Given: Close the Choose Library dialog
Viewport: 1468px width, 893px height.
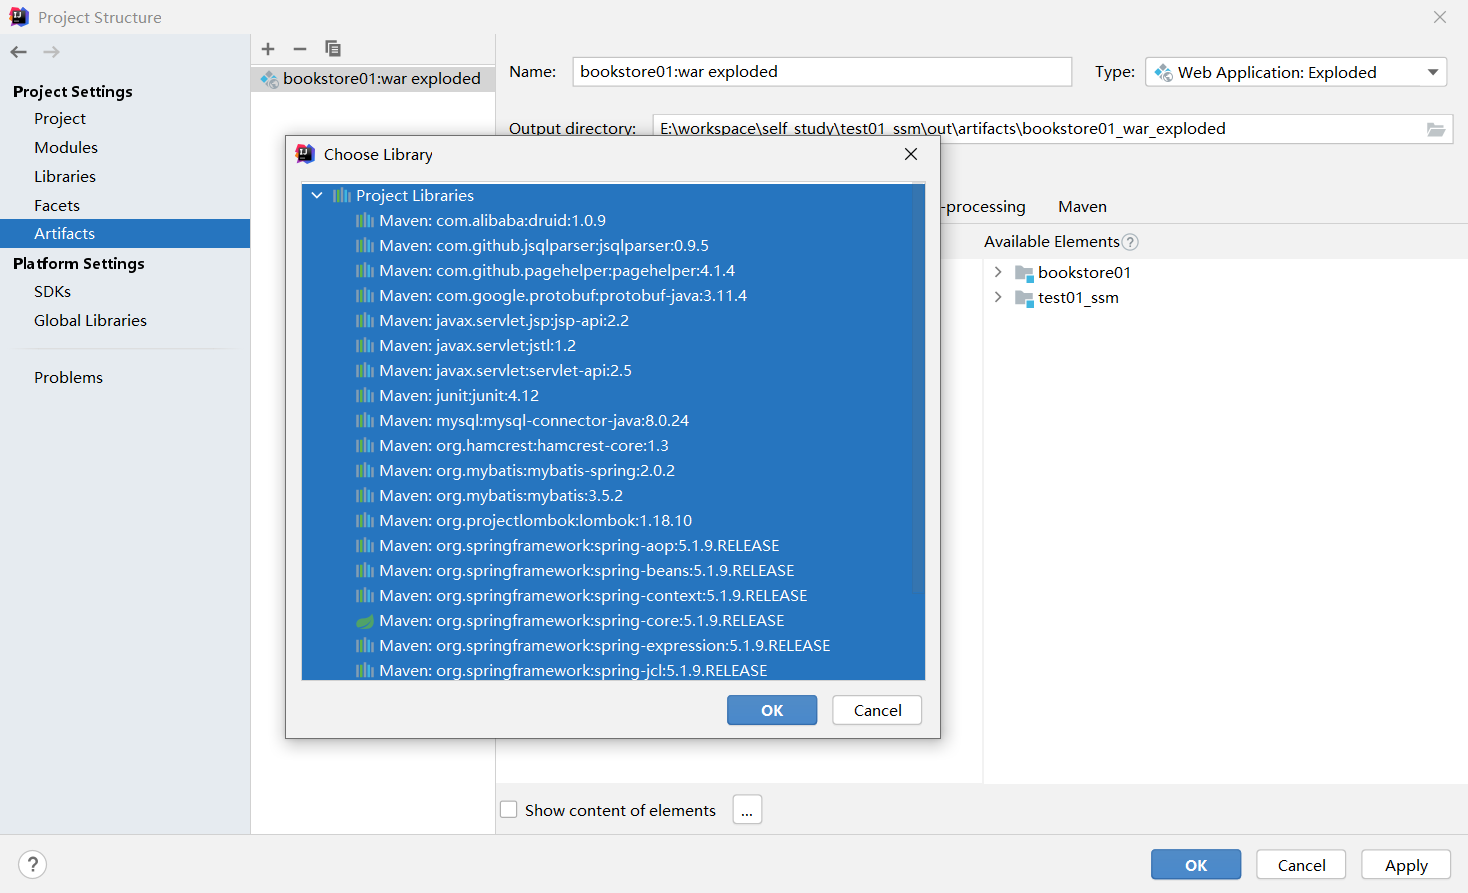Looking at the screenshot, I should (x=911, y=154).
